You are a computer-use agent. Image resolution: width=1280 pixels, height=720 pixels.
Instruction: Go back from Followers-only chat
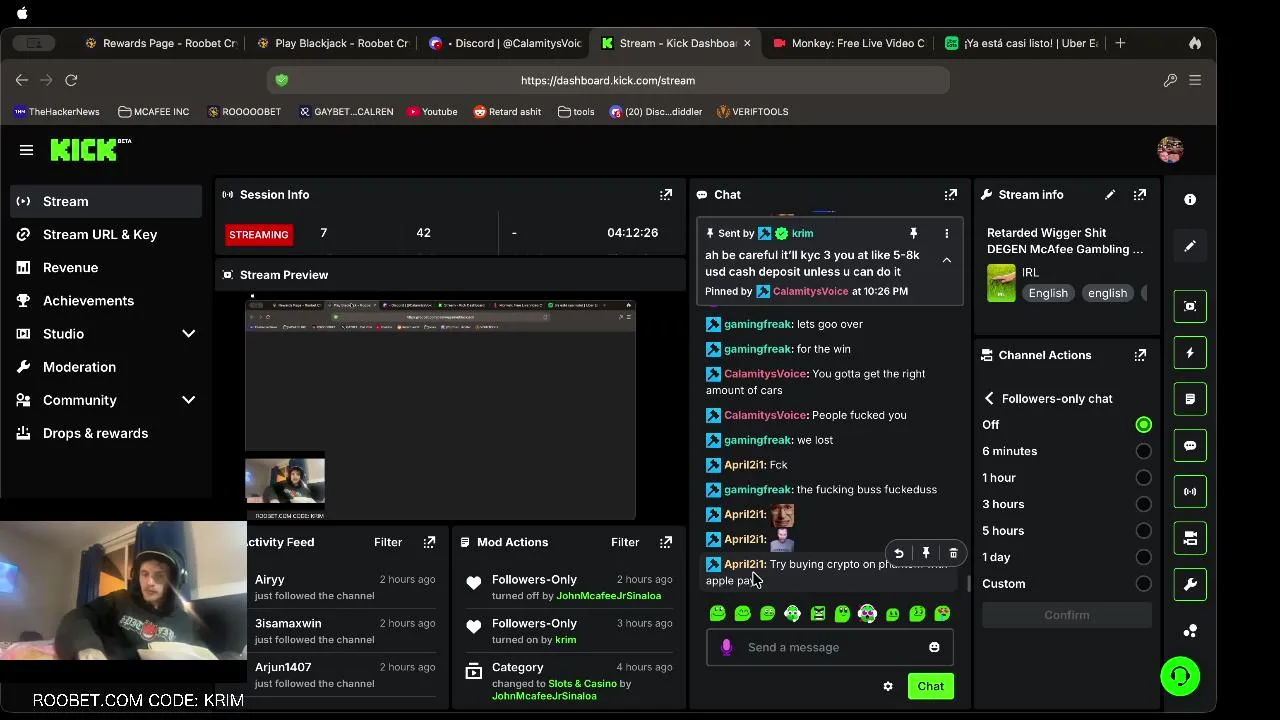coord(989,398)
